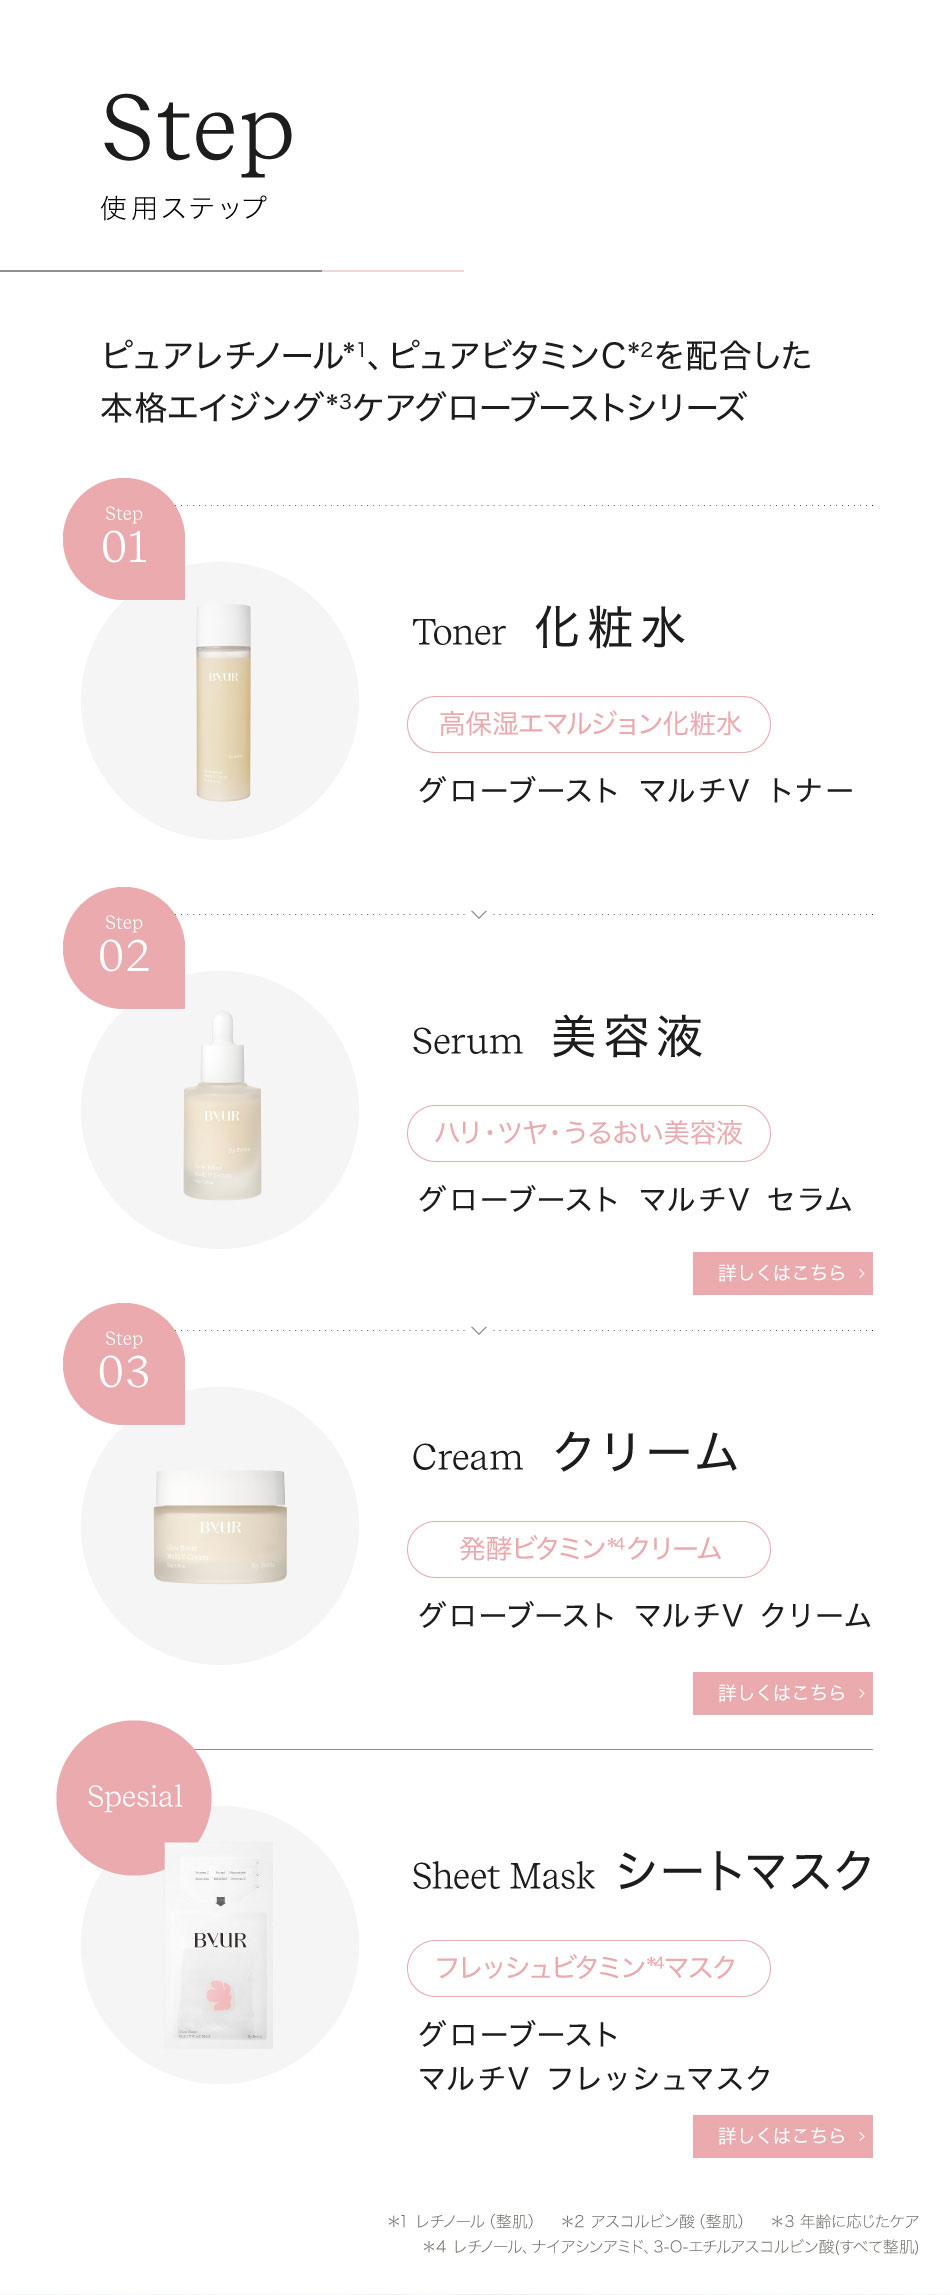Viewport: 950px width, 2295px height.
Task: Click the Spesial pink circle badge
Action: (134, 1797)
